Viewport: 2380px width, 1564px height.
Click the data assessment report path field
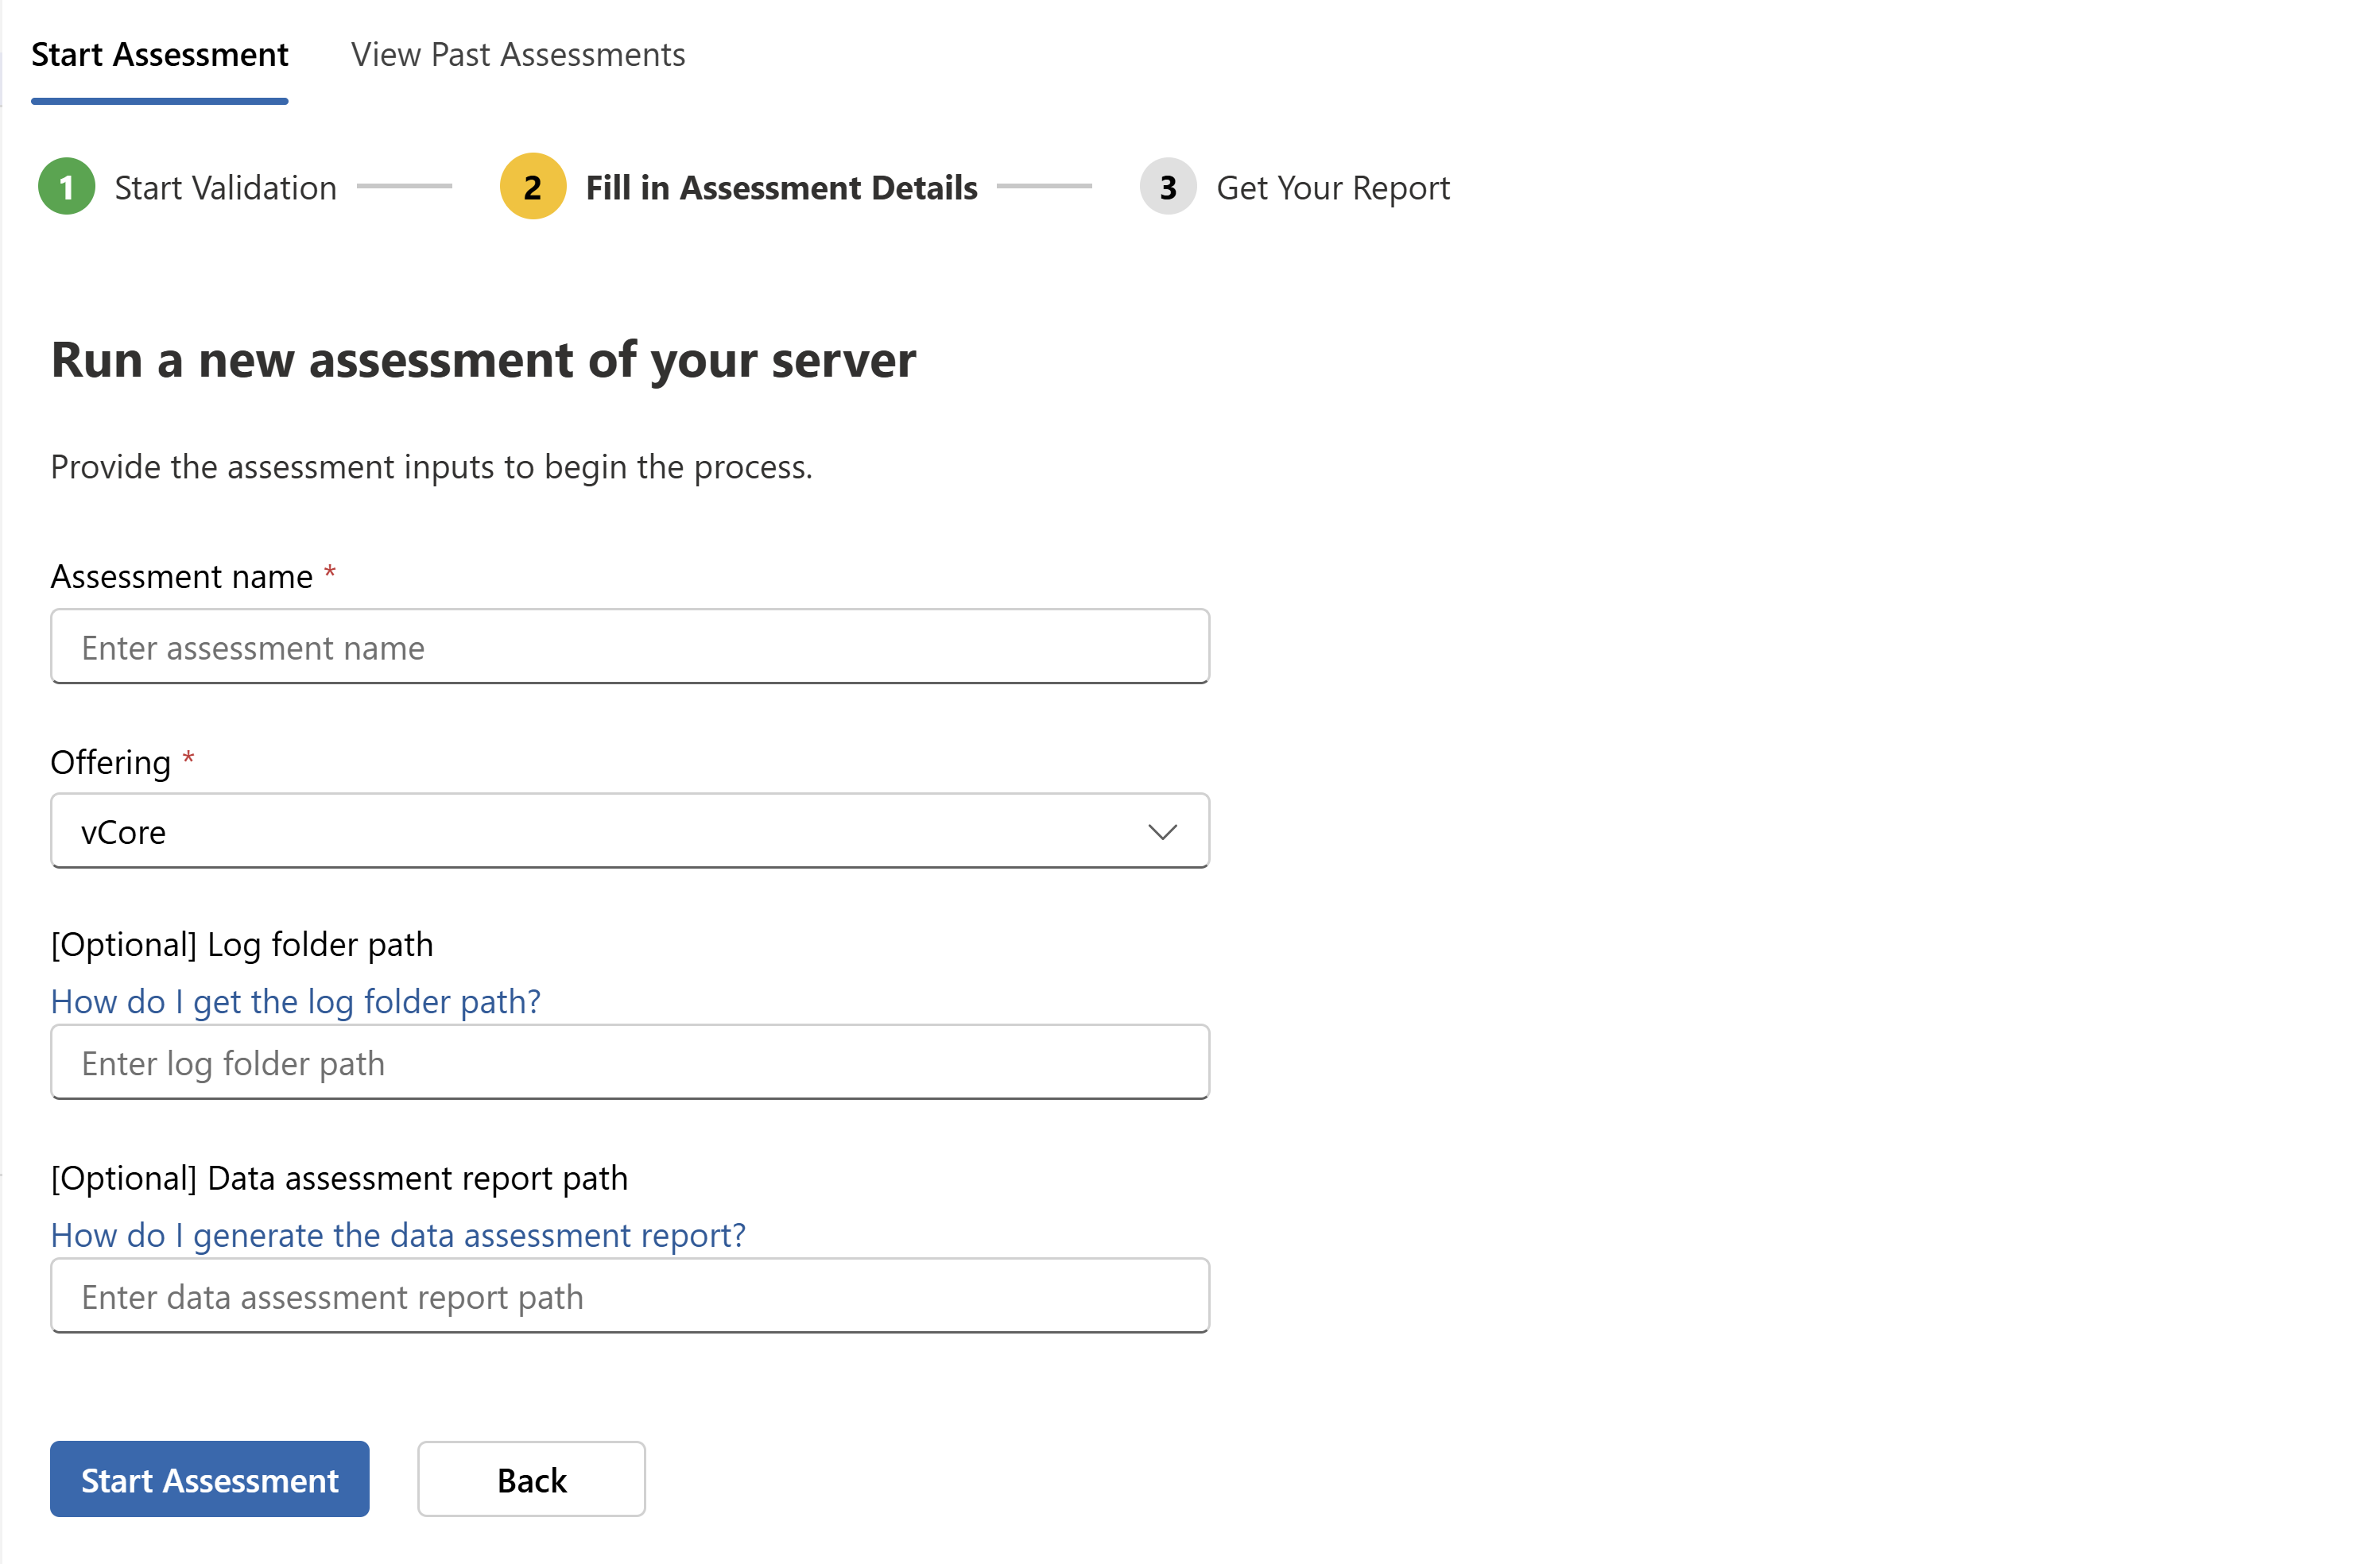click(629, 1296)
